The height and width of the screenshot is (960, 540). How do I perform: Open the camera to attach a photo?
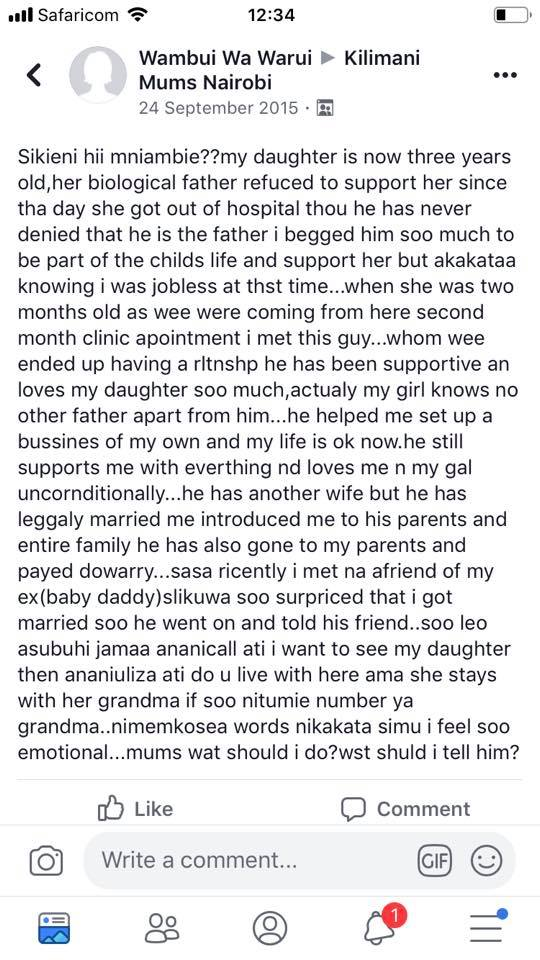pos(46,861)
